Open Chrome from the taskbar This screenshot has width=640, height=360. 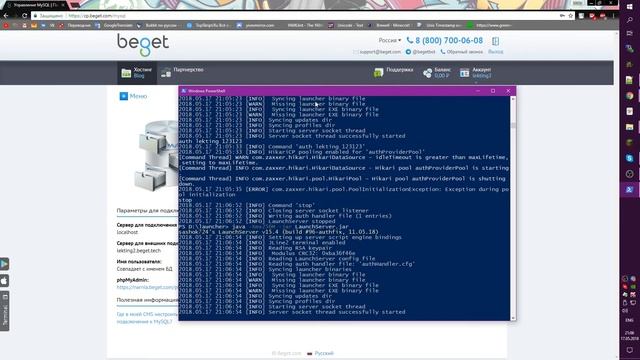pyautogui.click(x=629, y=96)
